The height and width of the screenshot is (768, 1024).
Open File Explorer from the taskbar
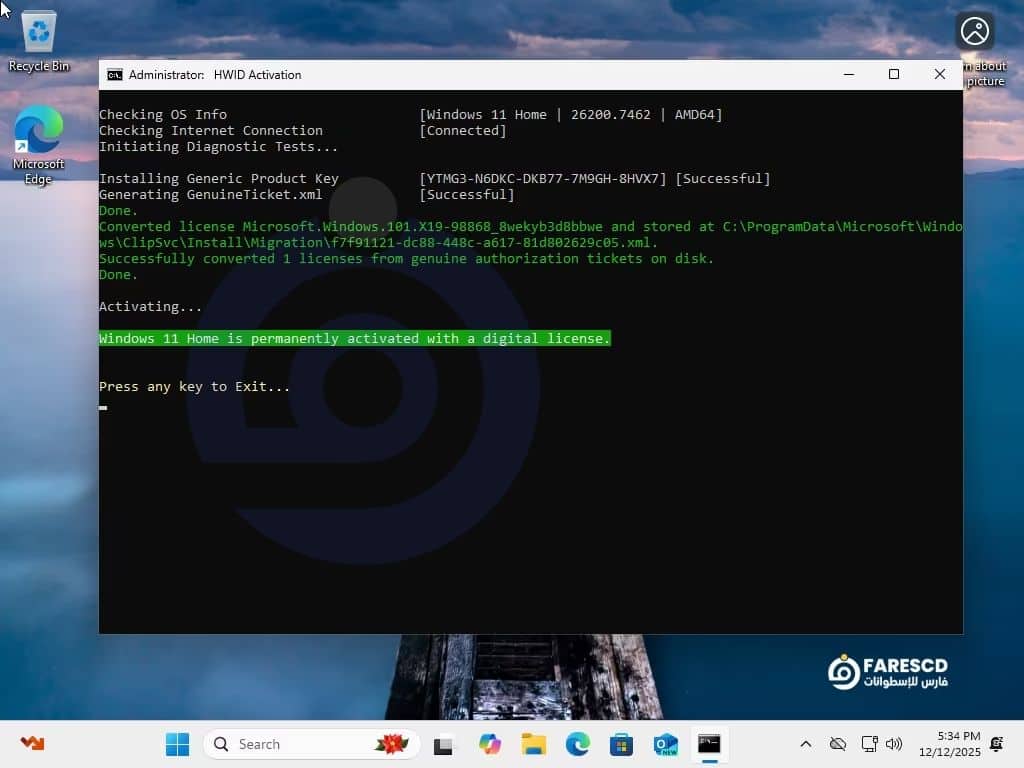(533, 744)
